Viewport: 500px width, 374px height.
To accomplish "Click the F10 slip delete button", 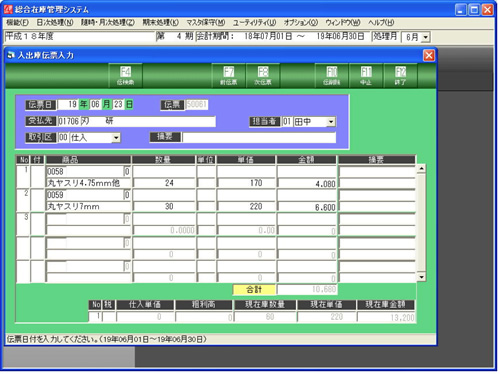I will point(332,76).
